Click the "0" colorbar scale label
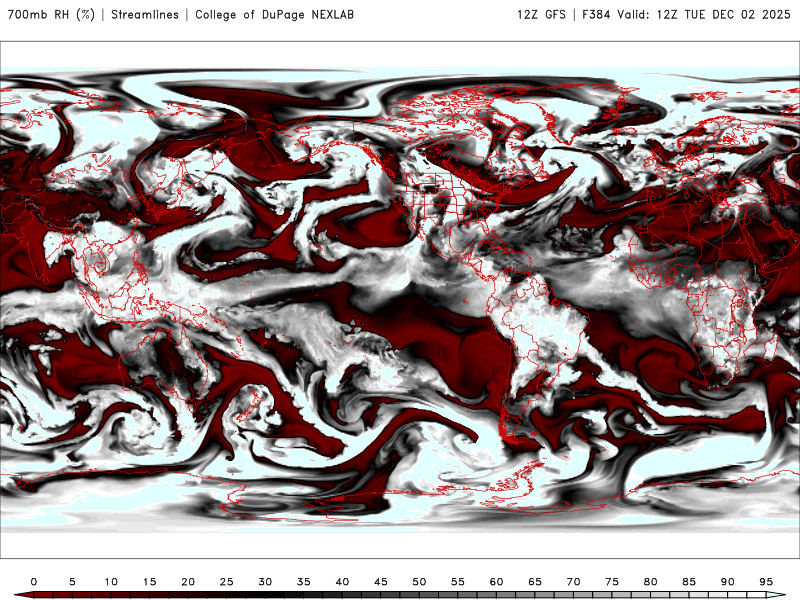 point(34,582)
